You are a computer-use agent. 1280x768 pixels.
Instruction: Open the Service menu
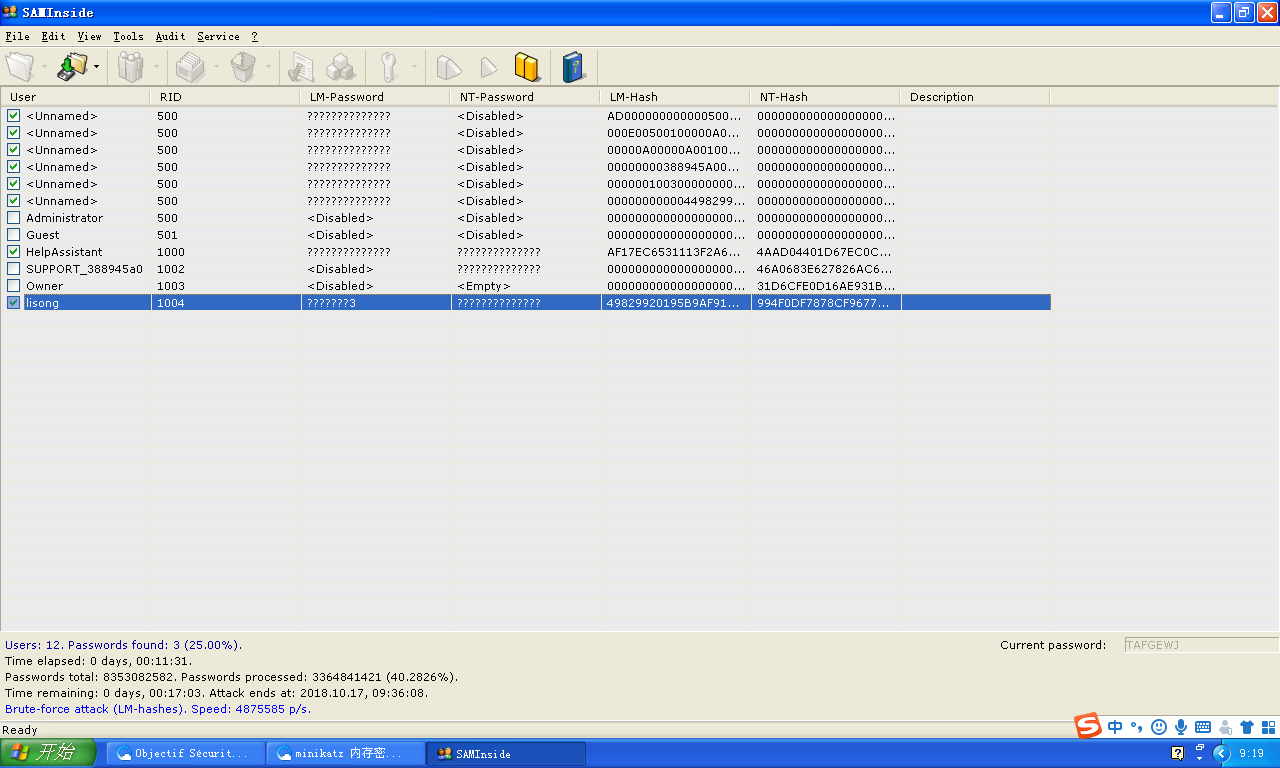(218, 36)
